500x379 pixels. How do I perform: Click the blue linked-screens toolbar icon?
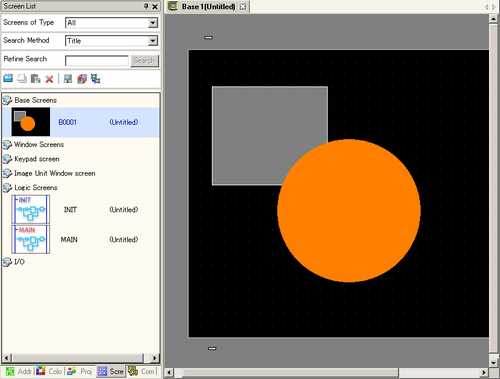[96, 79]
